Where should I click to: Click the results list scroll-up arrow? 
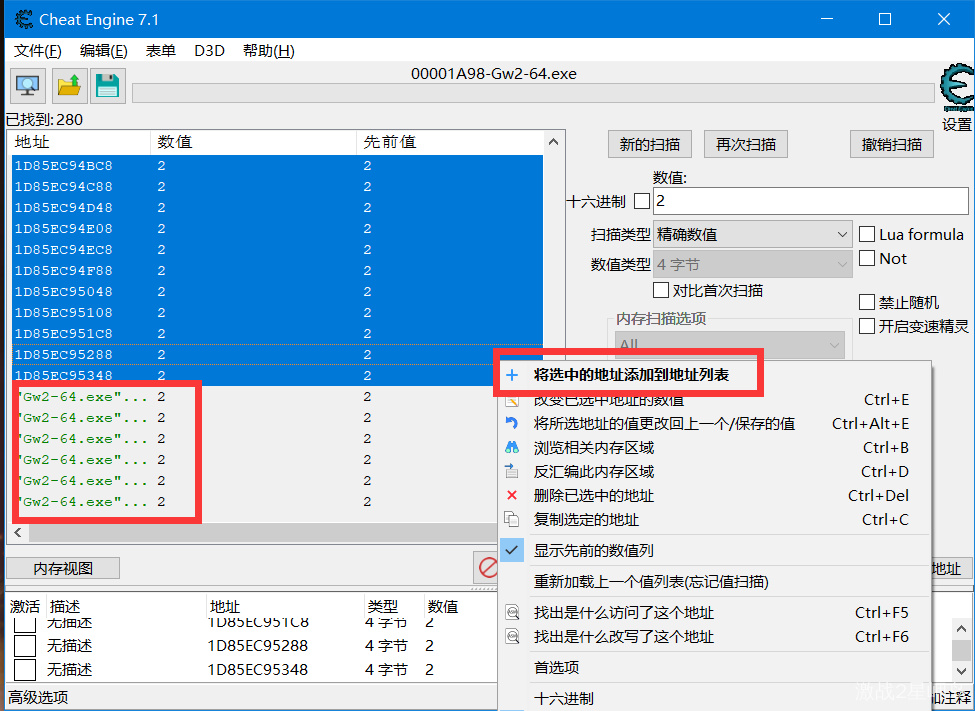(553, 142)
